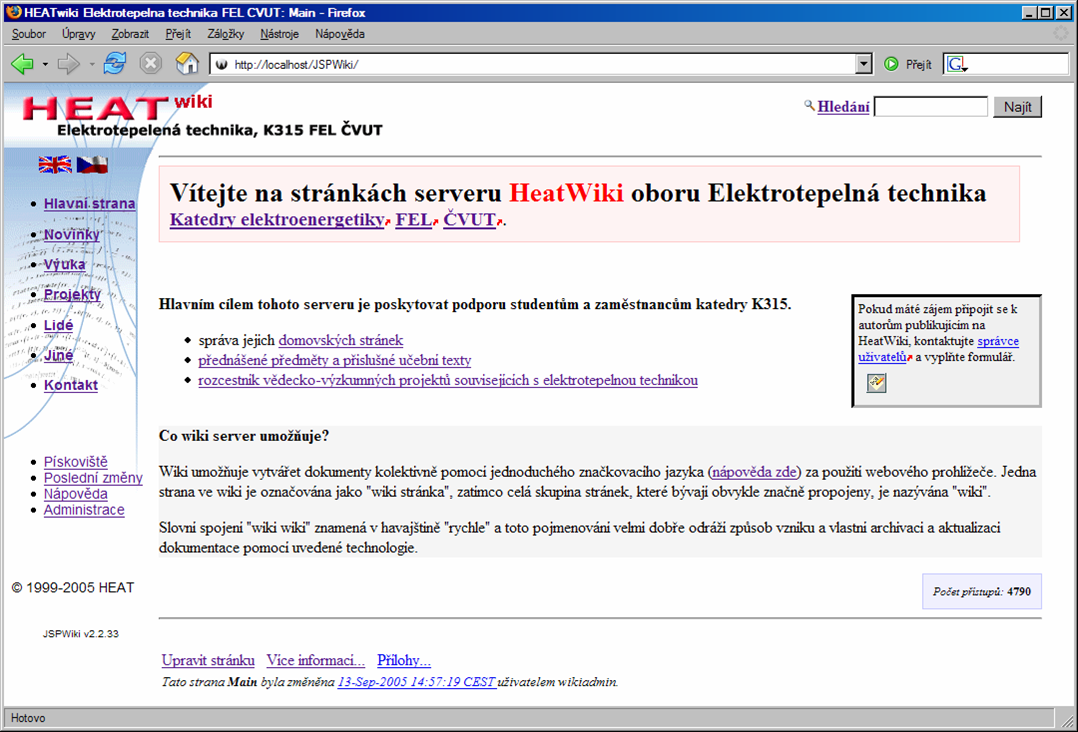The image size is (1078, 732).
Task: Open the 'nápověda zde' link
Action: (754, 472)
